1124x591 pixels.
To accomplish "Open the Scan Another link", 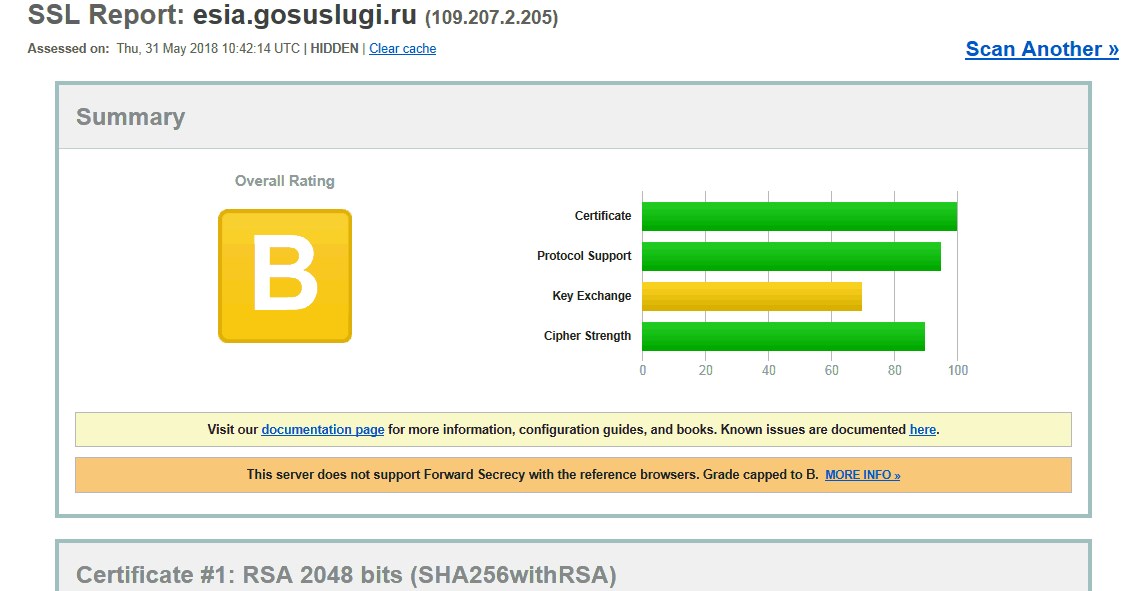I will [x=1042, y=49].
